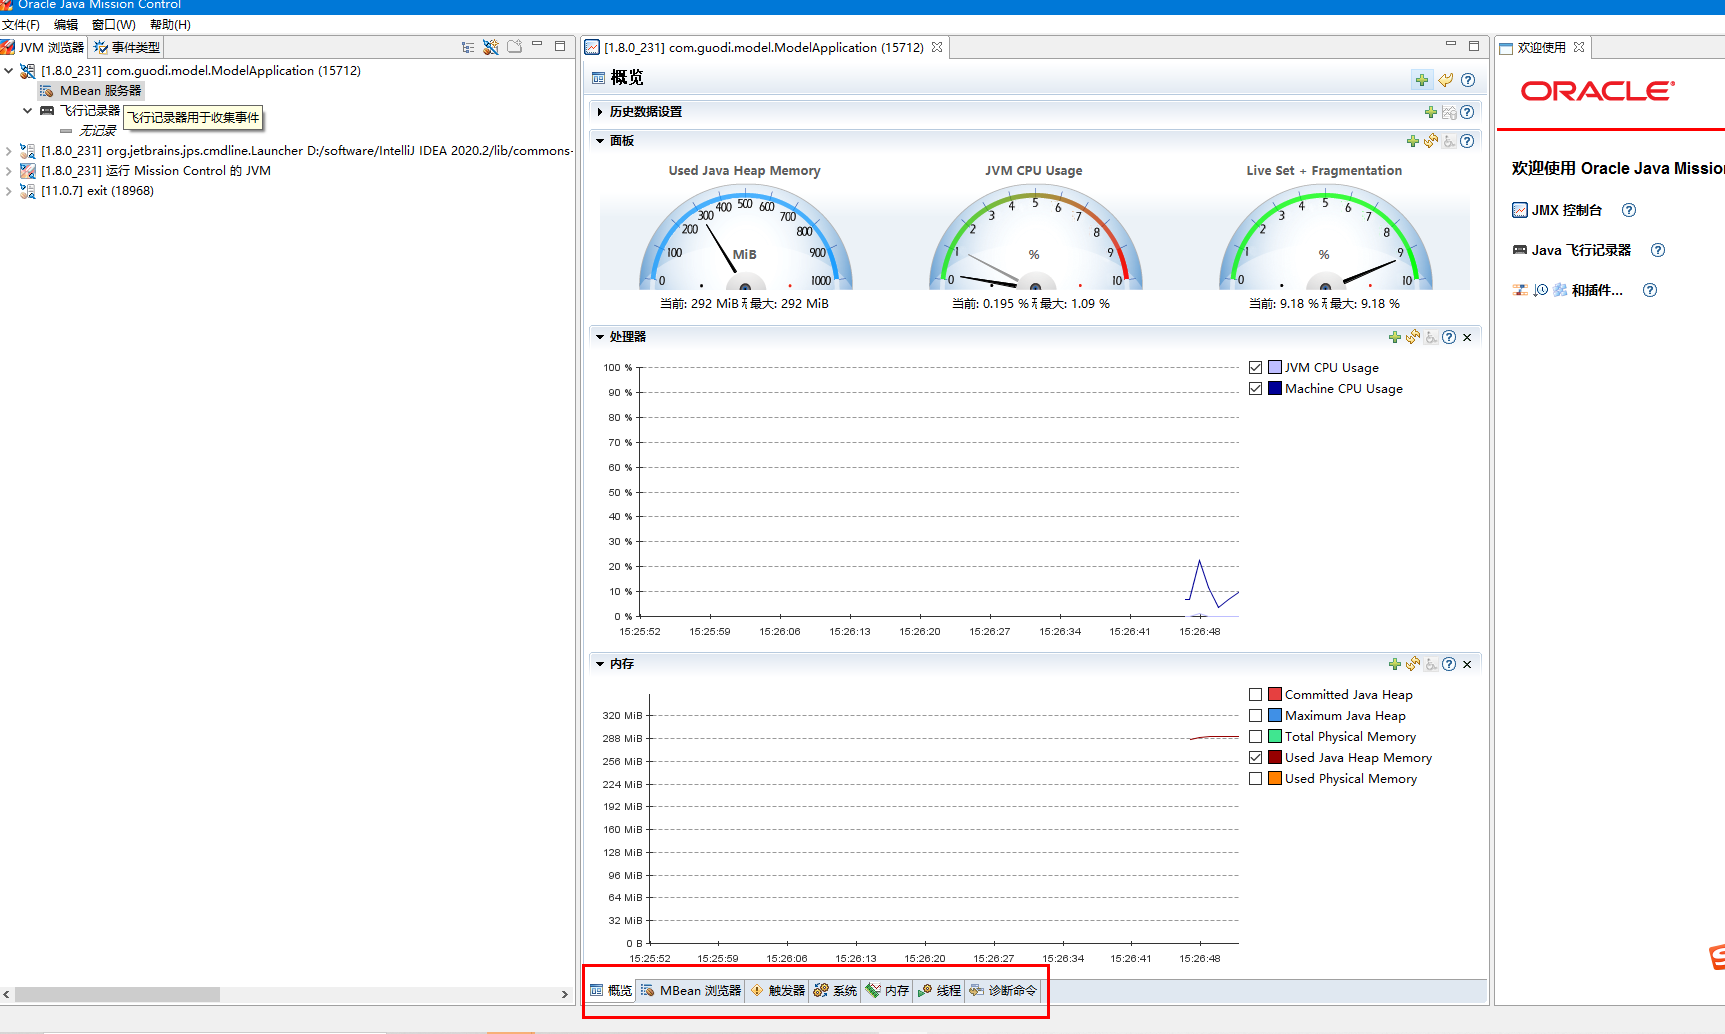The image size is (1725, 1034).
Task: Click the Machine CPU Usage color swatch
Action: click(x=1275, y=388)
